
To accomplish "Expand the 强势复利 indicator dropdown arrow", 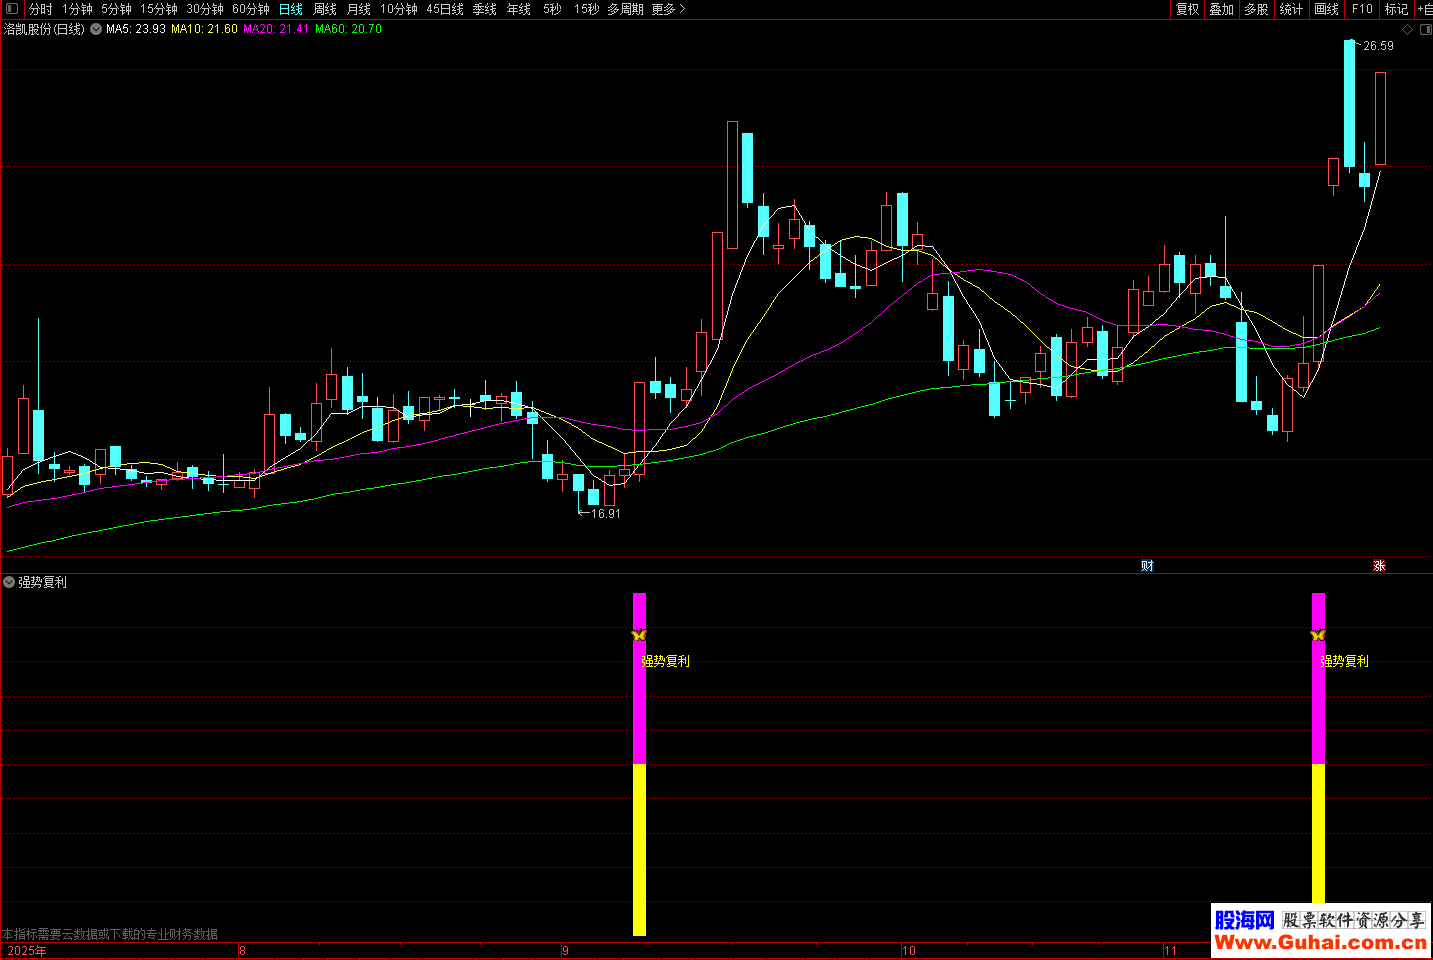I will 9,582.
